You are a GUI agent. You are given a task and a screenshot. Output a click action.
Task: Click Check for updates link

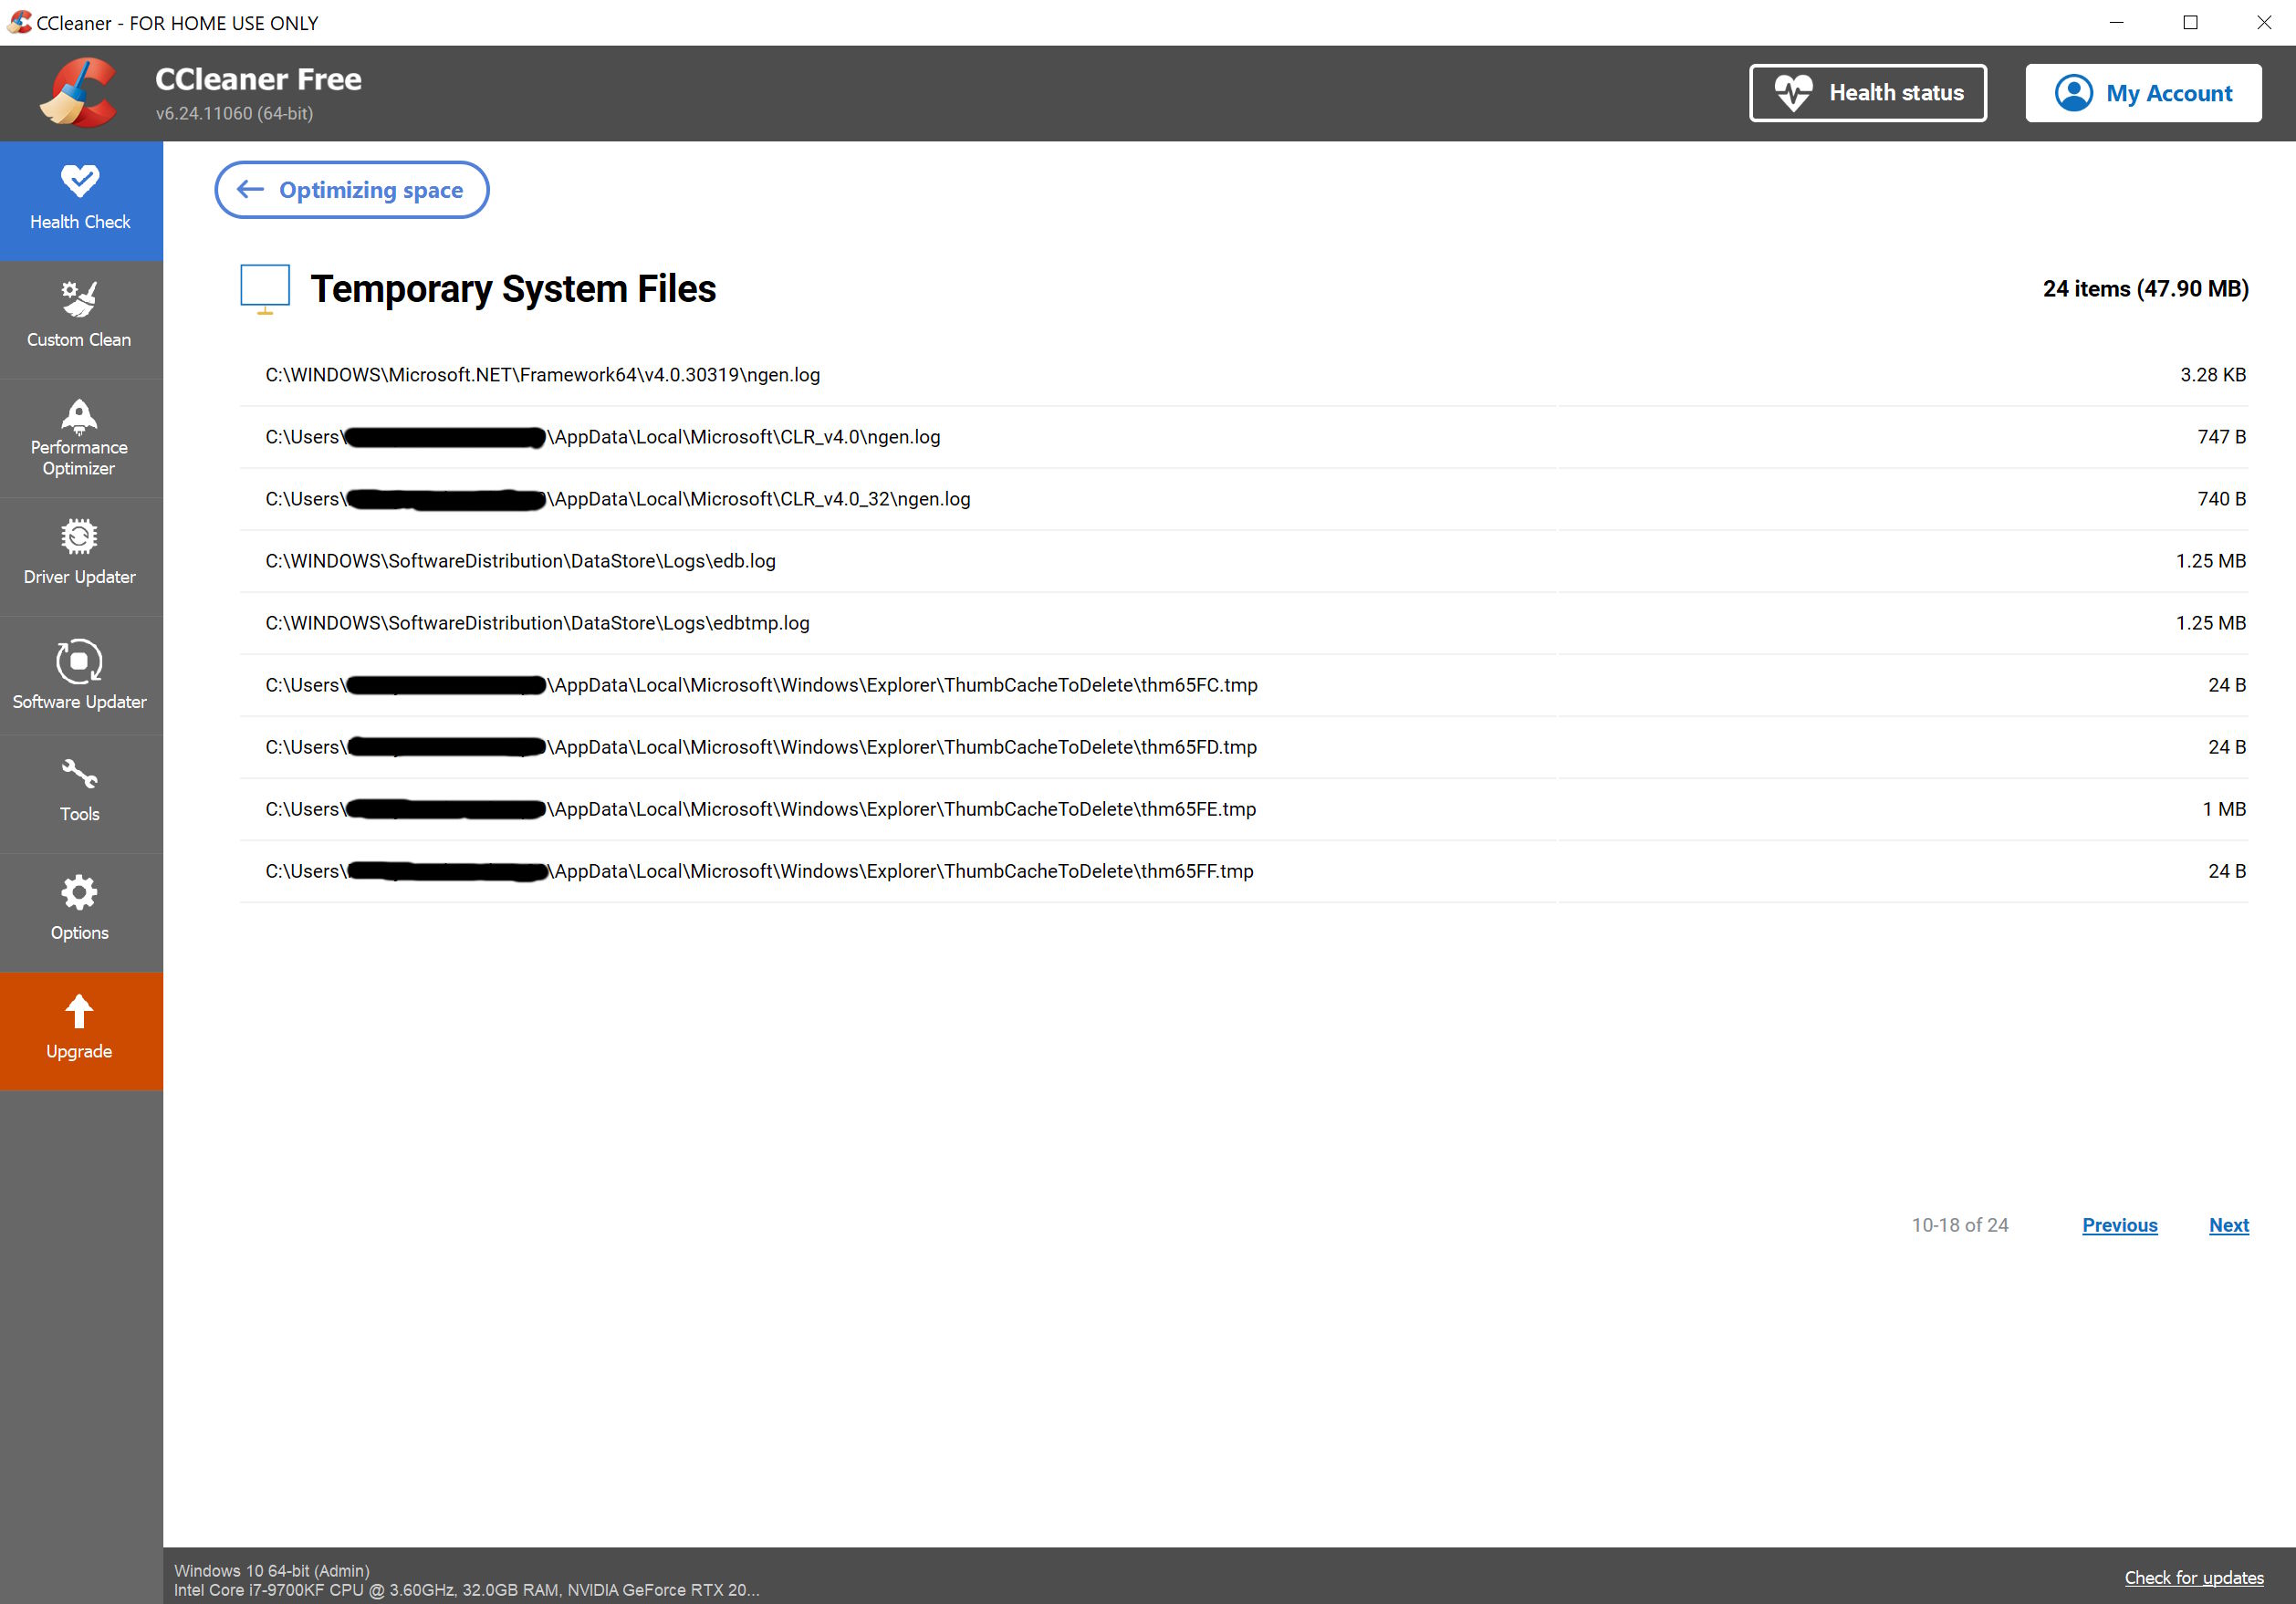[x=2193, y=1577]
